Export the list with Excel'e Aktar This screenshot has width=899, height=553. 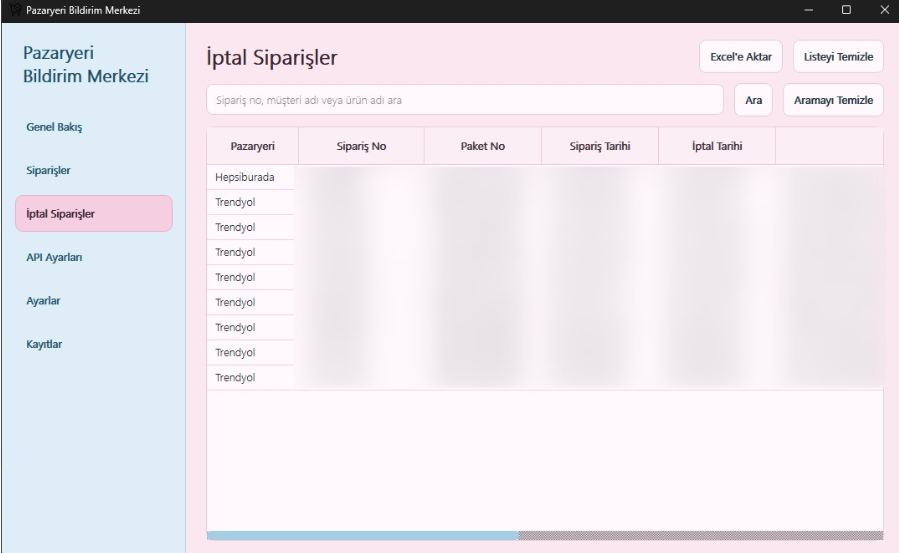(741, 57)
